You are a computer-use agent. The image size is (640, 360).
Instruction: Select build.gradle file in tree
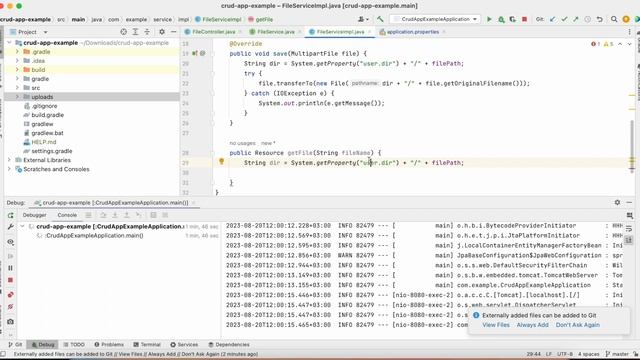[x=47, y=115]
